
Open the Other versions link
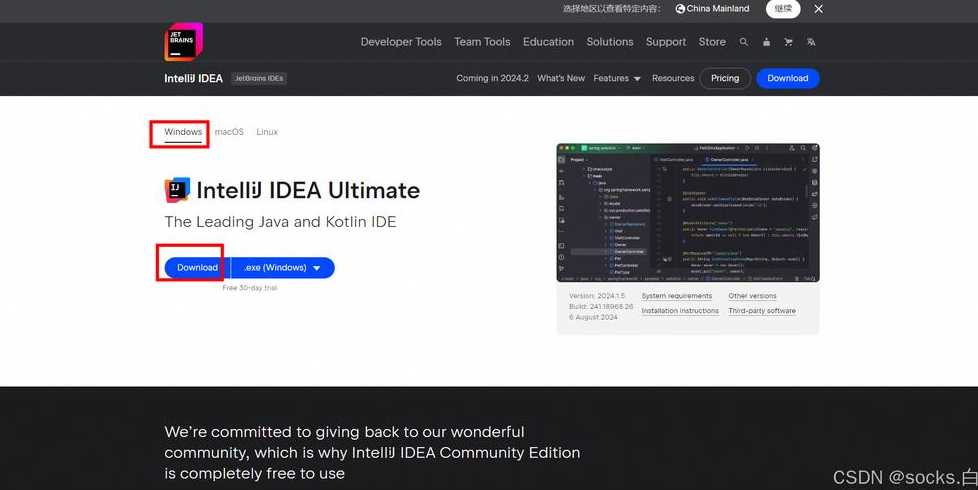point(752,296)
